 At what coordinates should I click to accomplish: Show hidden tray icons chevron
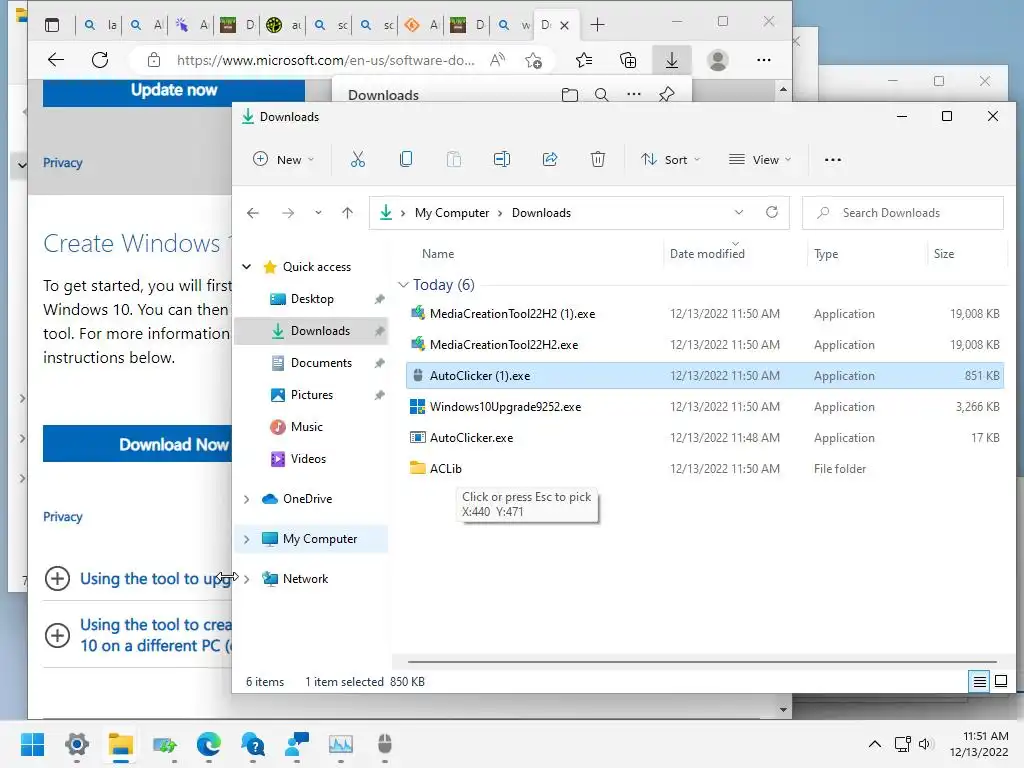tap(874, 744)
